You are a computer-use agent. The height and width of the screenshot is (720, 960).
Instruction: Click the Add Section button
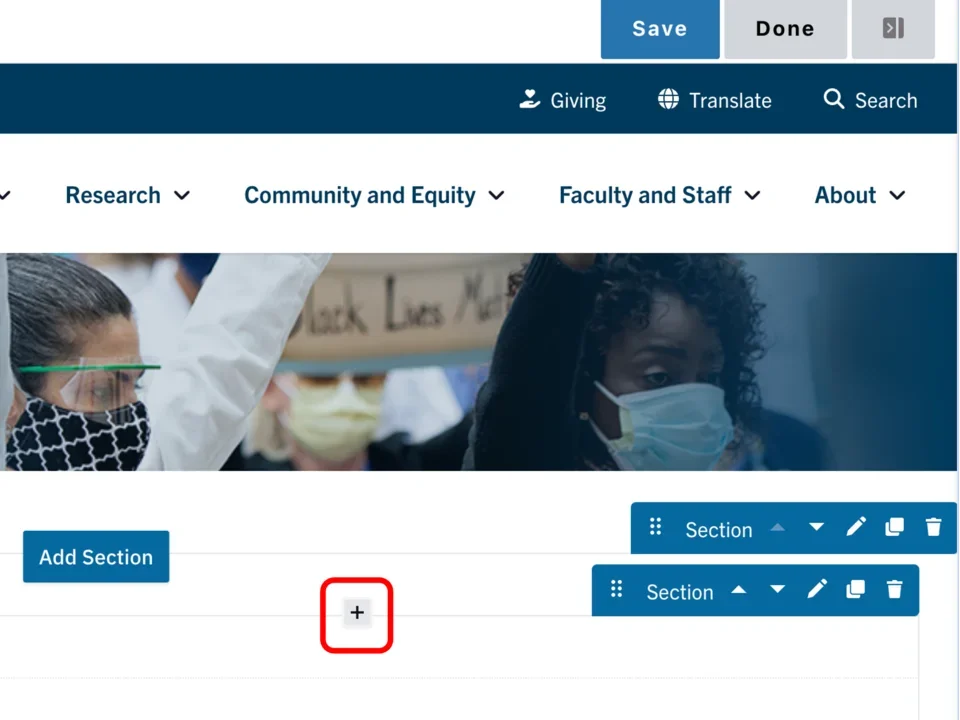(x=96, y=557)
